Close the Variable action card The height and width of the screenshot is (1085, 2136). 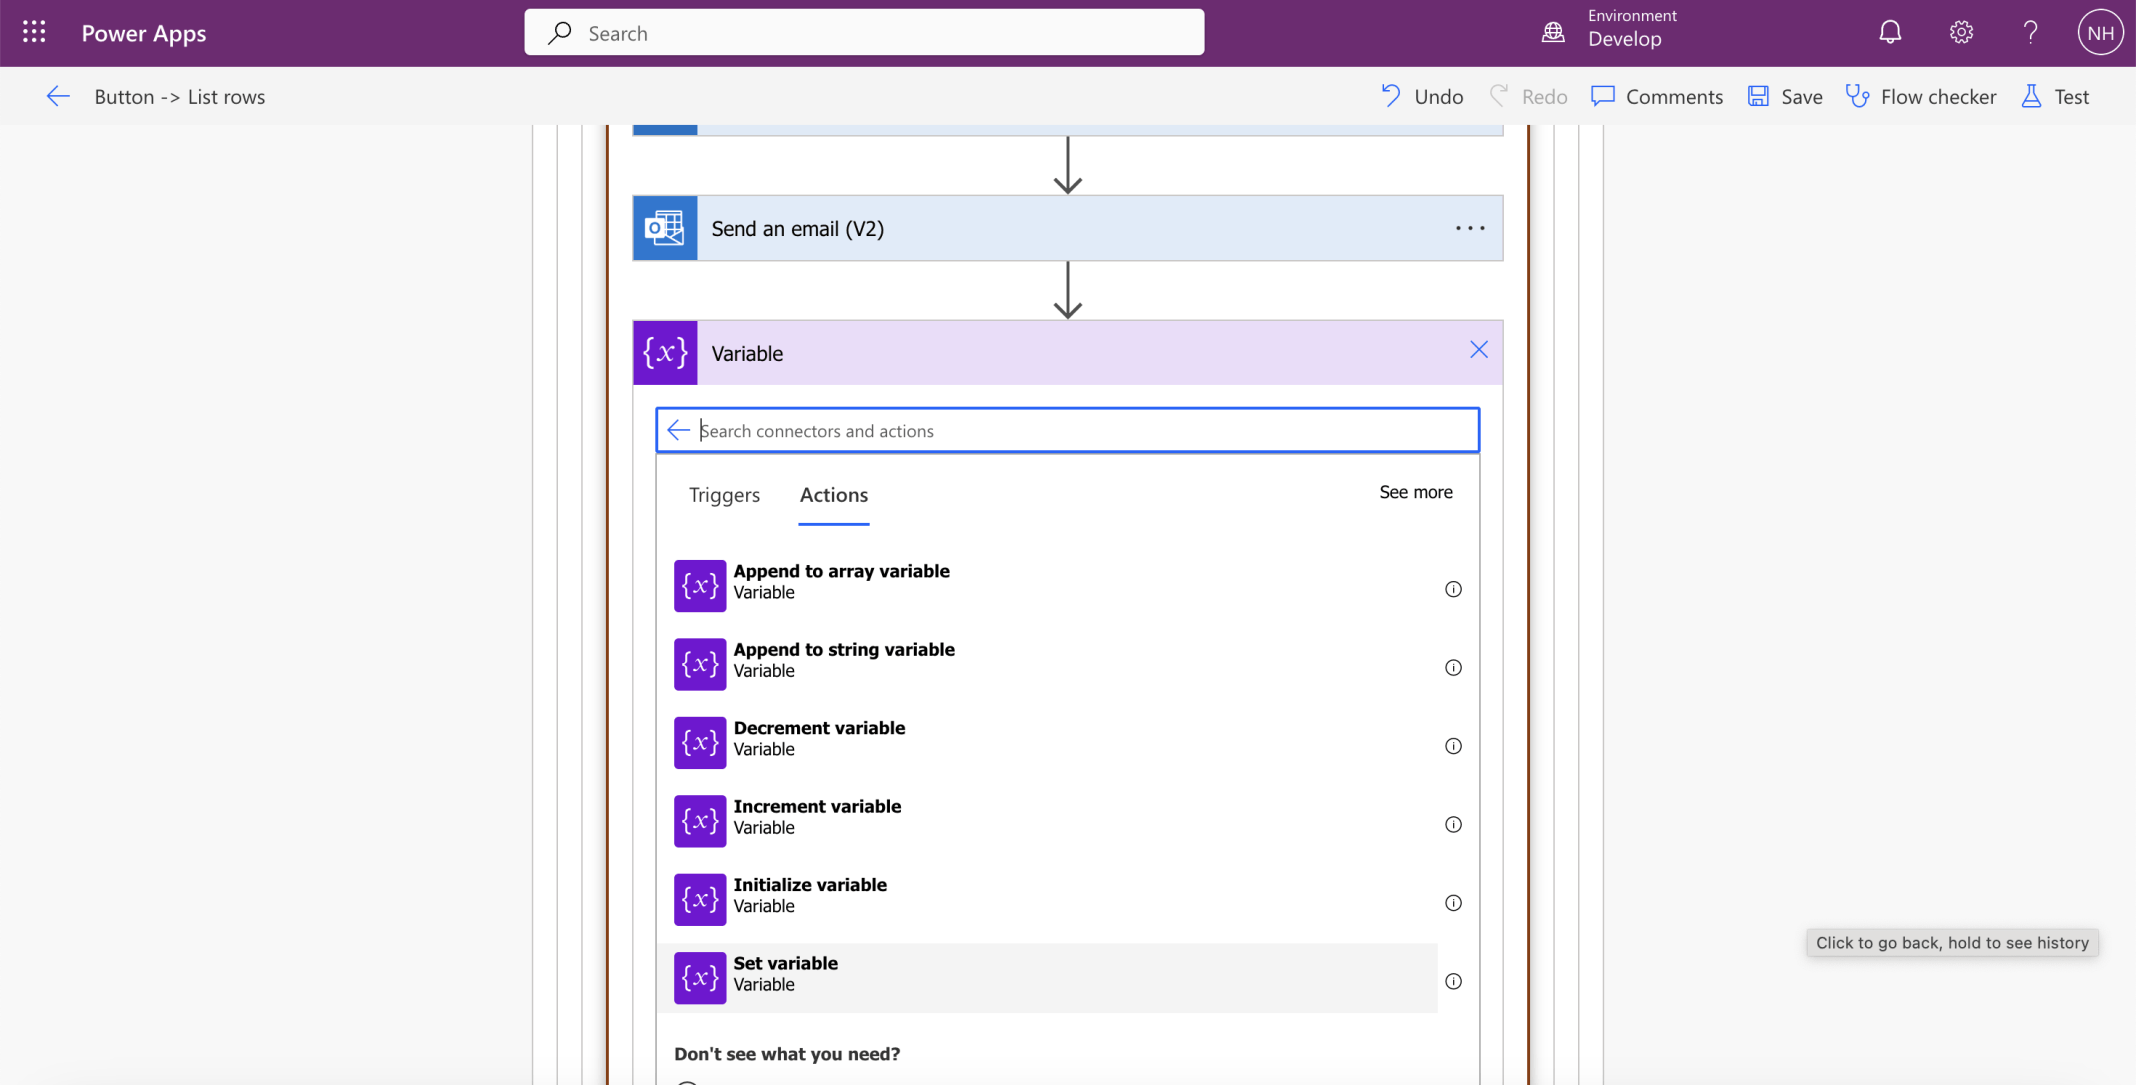(x=1478, y=350)
